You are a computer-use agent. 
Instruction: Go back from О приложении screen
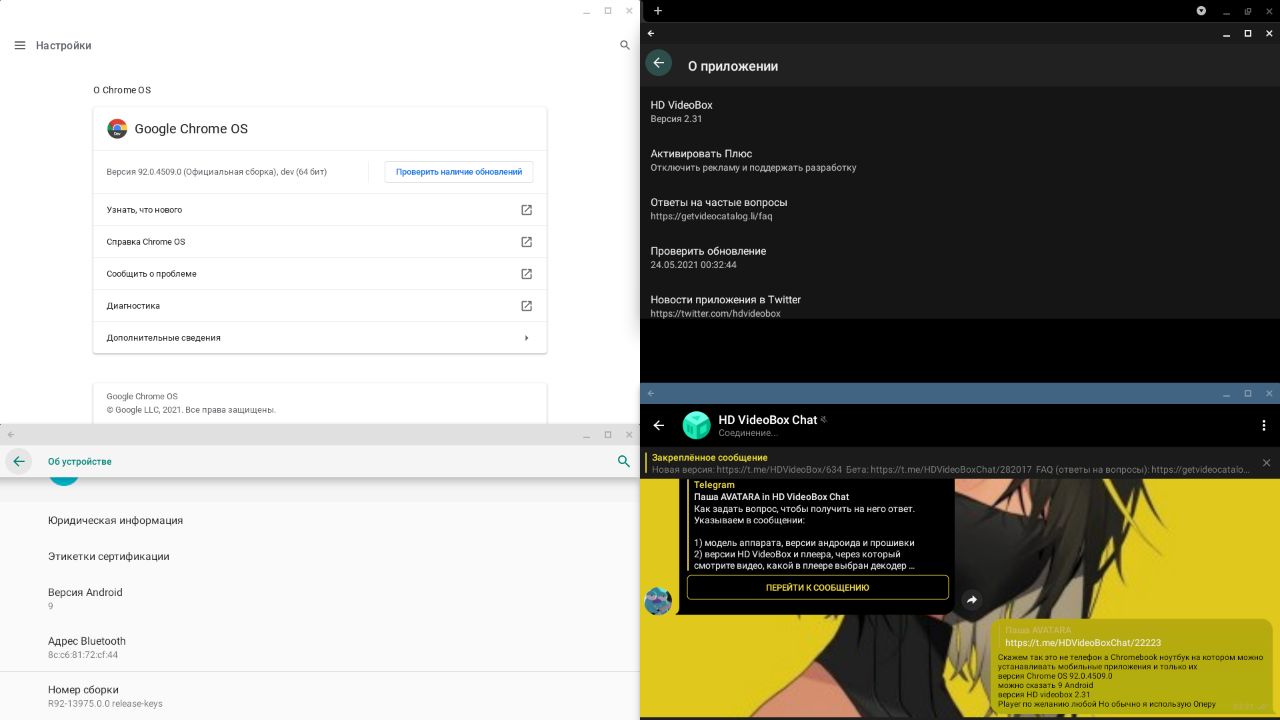(x=658, y=63)
